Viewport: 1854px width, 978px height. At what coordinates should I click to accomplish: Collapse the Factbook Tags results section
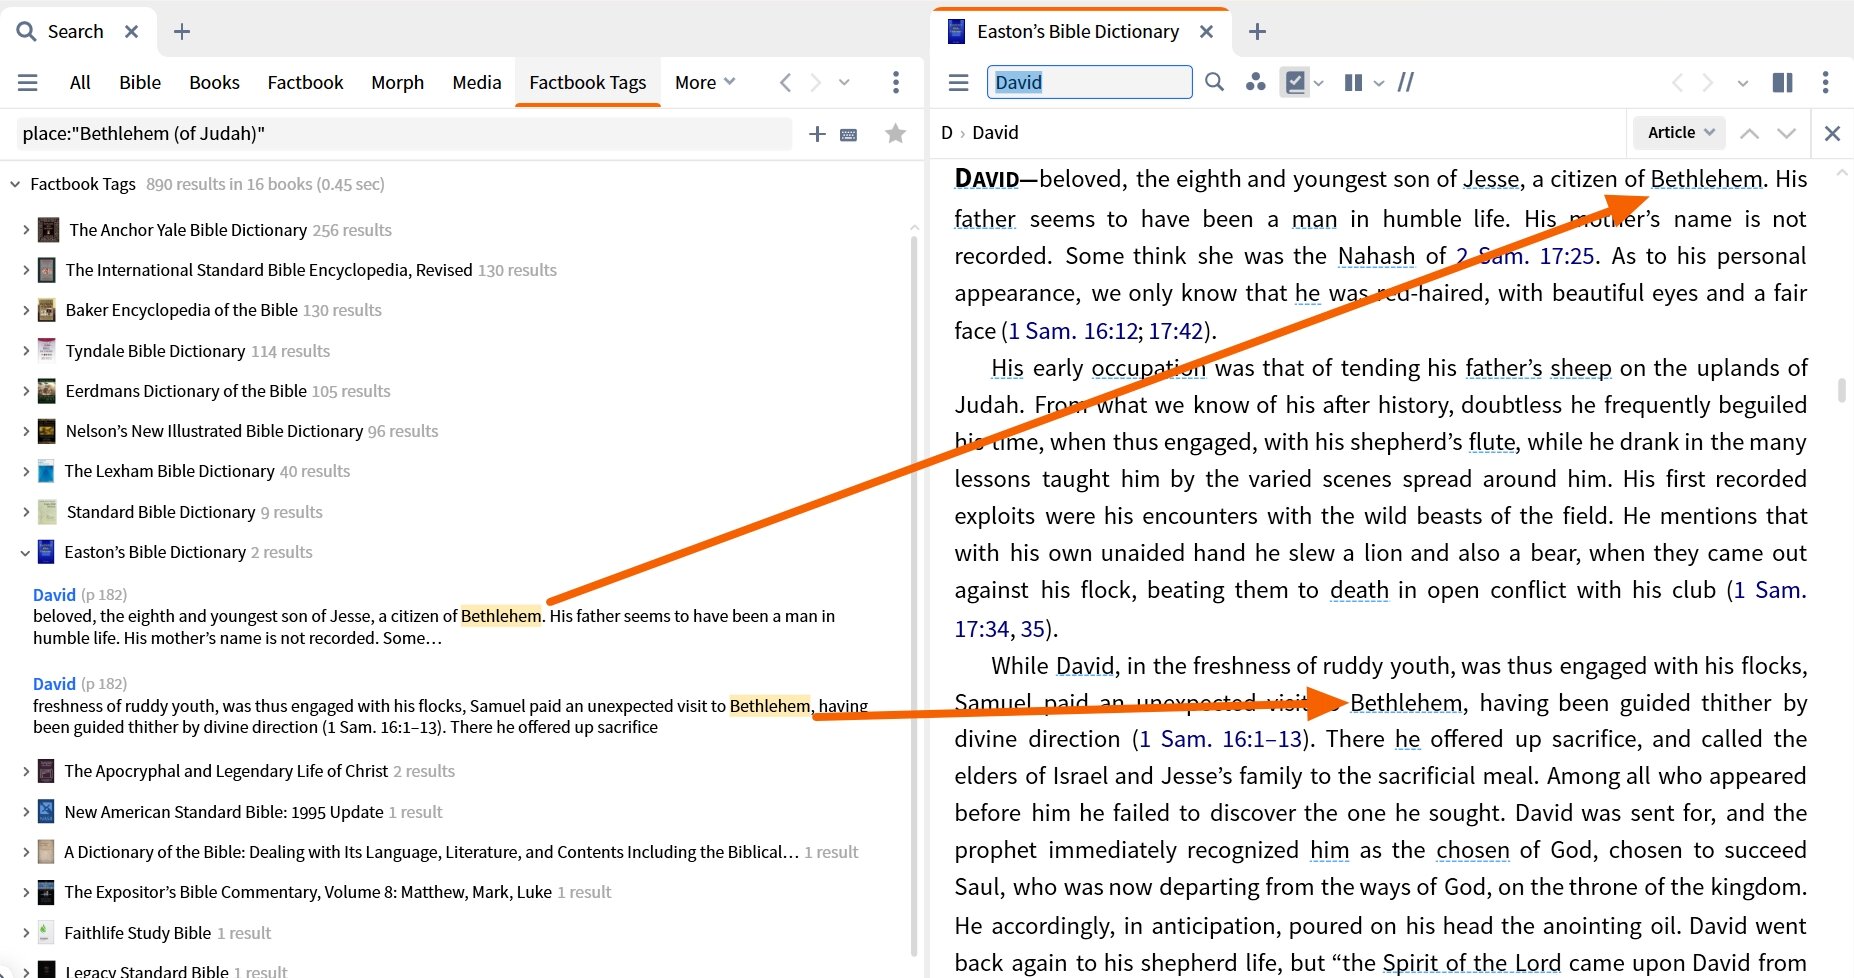15,184
